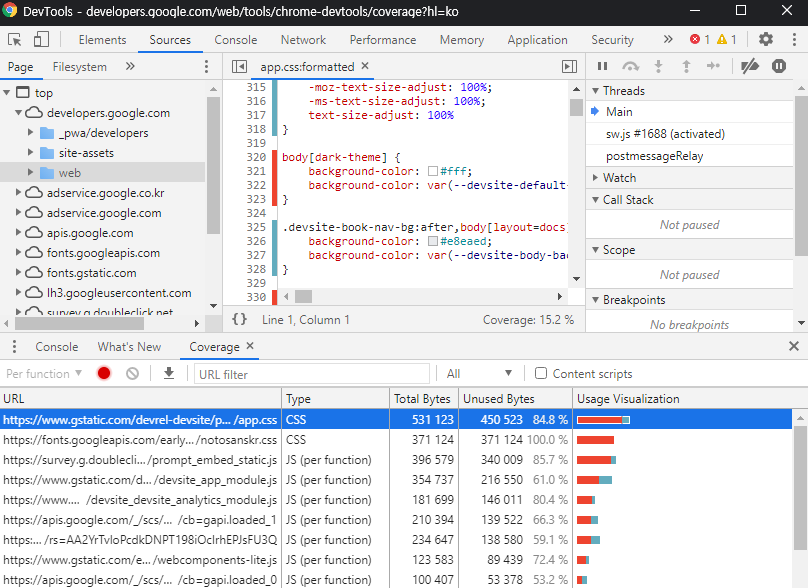
Task: Click the yellow warning count indicator
Action: 727,39
